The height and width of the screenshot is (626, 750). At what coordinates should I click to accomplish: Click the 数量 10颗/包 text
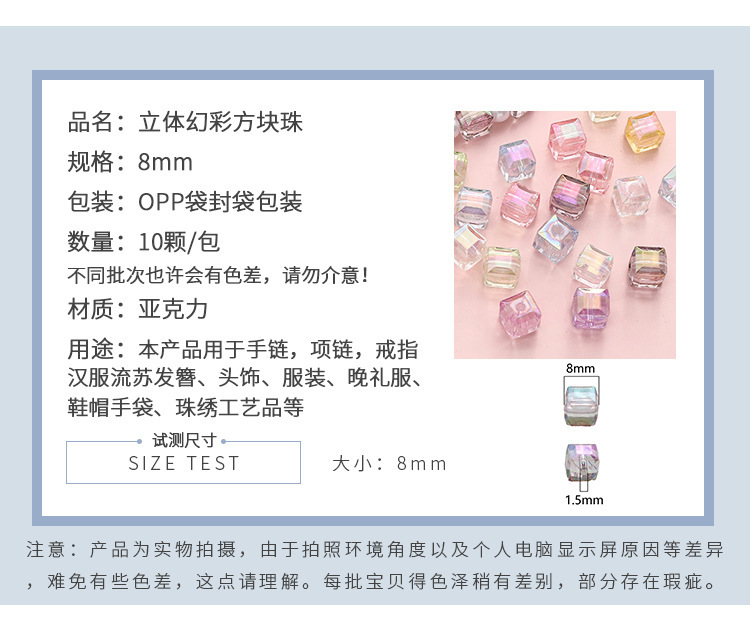coord(143,242)
